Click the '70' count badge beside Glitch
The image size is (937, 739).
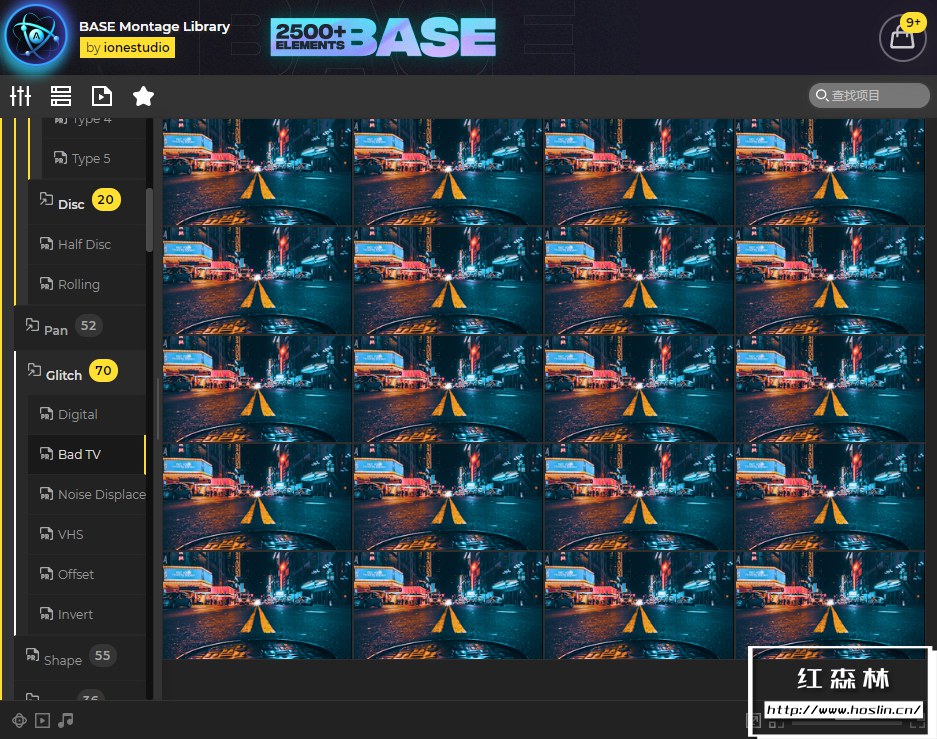coord(103,370)
